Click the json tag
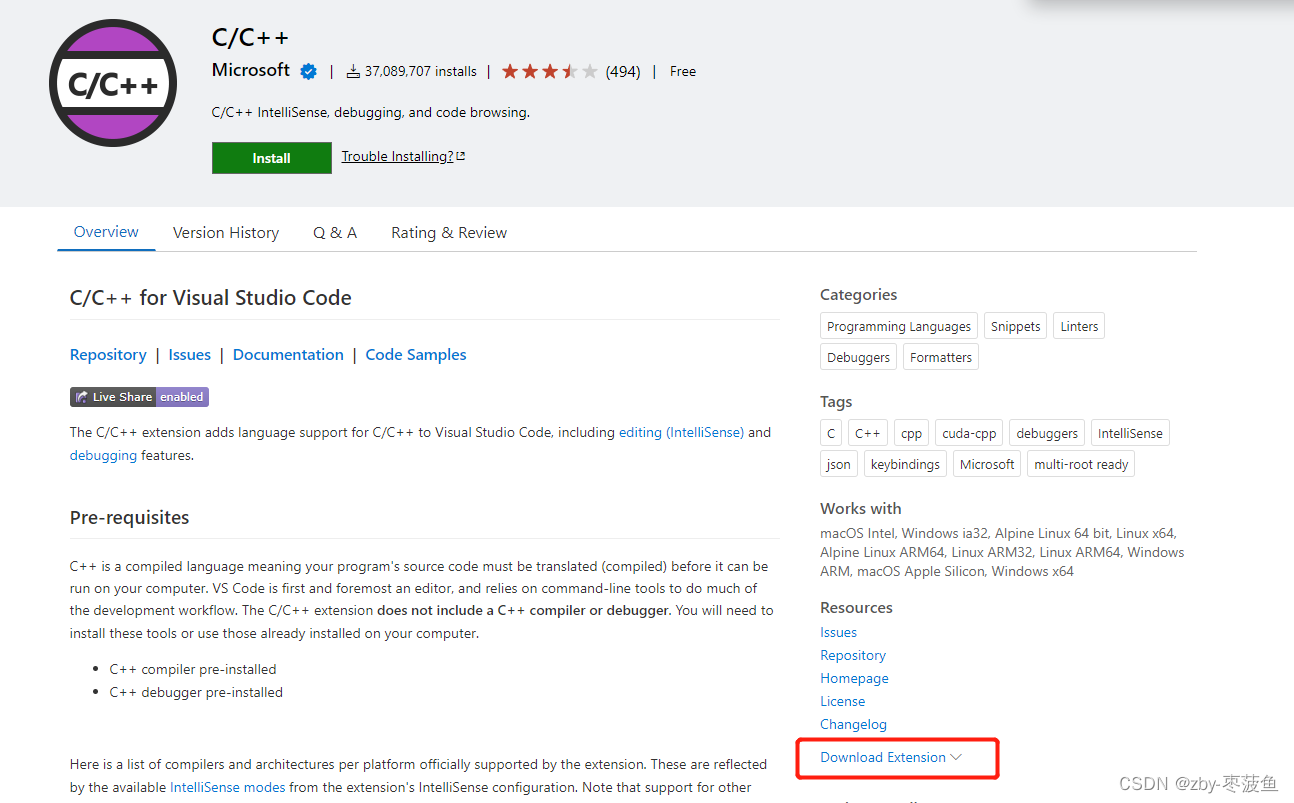 839,464
